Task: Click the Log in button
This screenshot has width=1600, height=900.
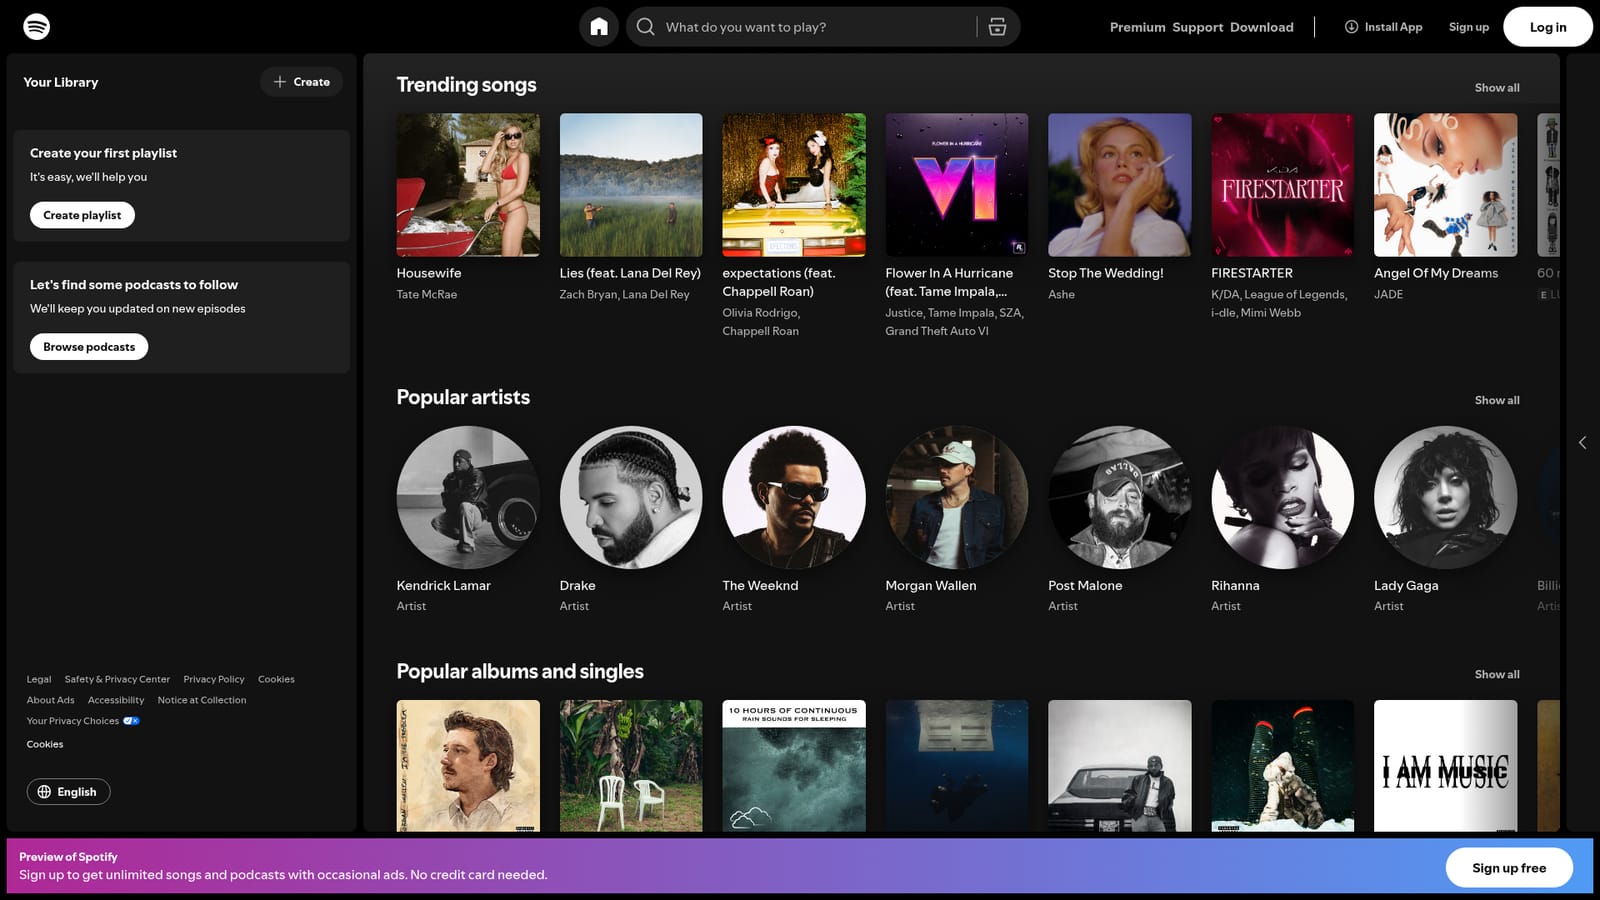Action: [x=1547, y=27]
